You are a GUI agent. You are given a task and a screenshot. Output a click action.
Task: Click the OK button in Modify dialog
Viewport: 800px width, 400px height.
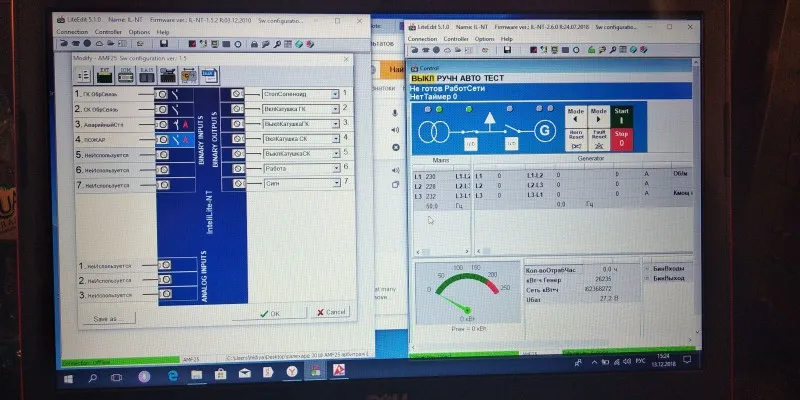tap(270, 314)
